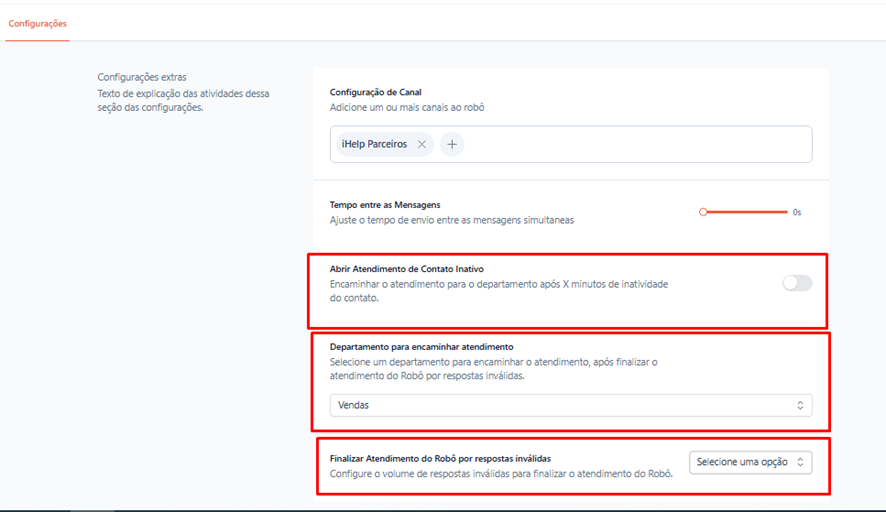
Task: Click the Configuração de Canal heading
Action: (x=376, y=92)
